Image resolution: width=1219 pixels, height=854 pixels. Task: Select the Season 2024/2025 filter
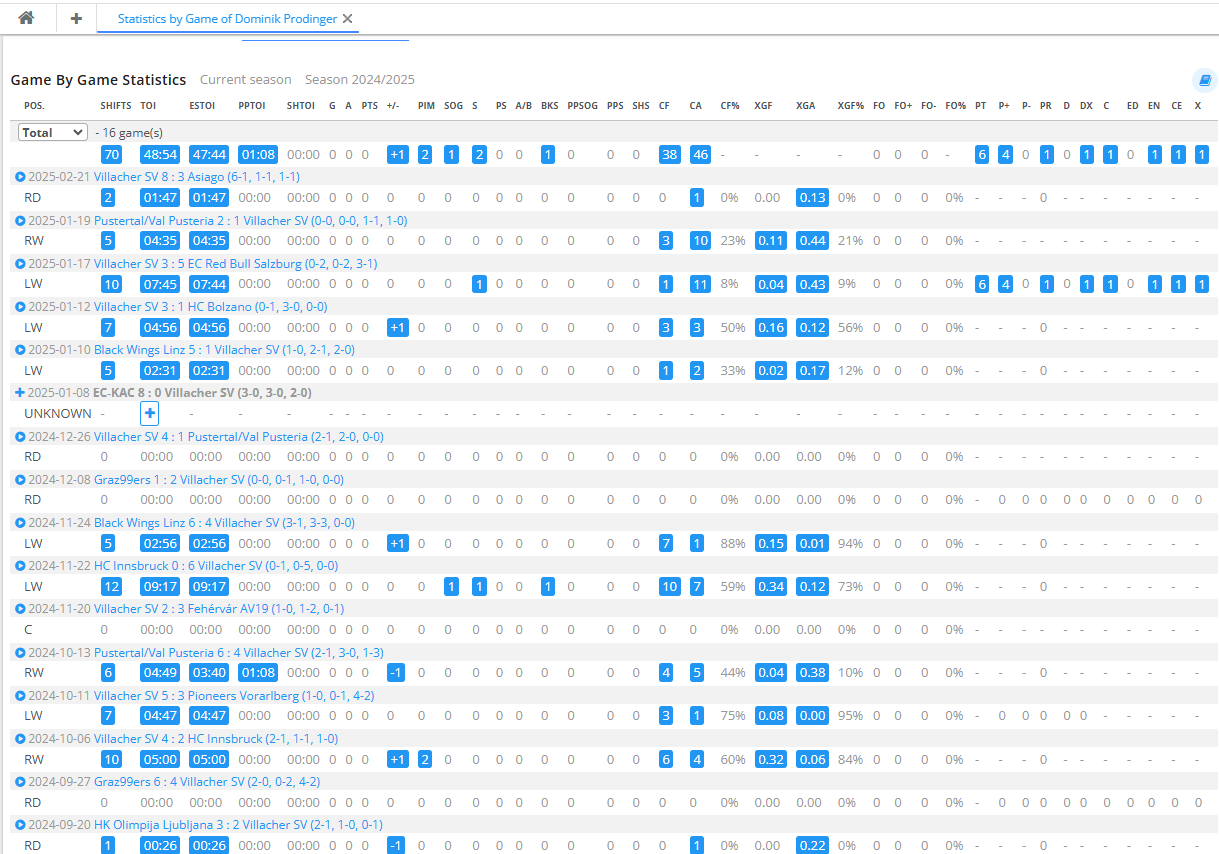tap(360, 80)
